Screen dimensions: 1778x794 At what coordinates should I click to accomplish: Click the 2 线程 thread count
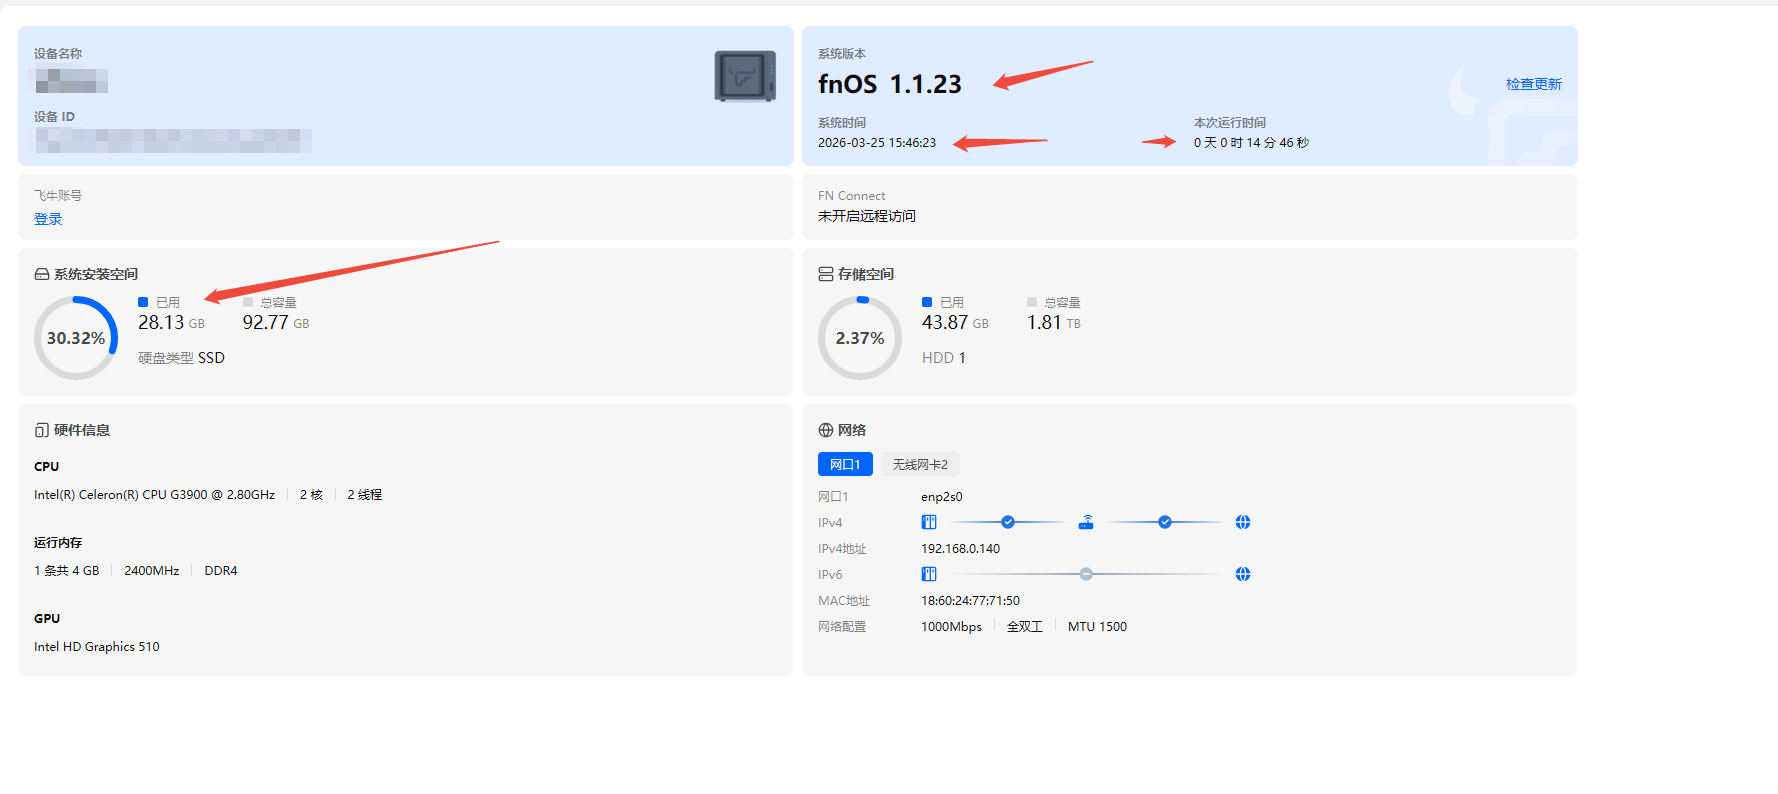[365, 495]
